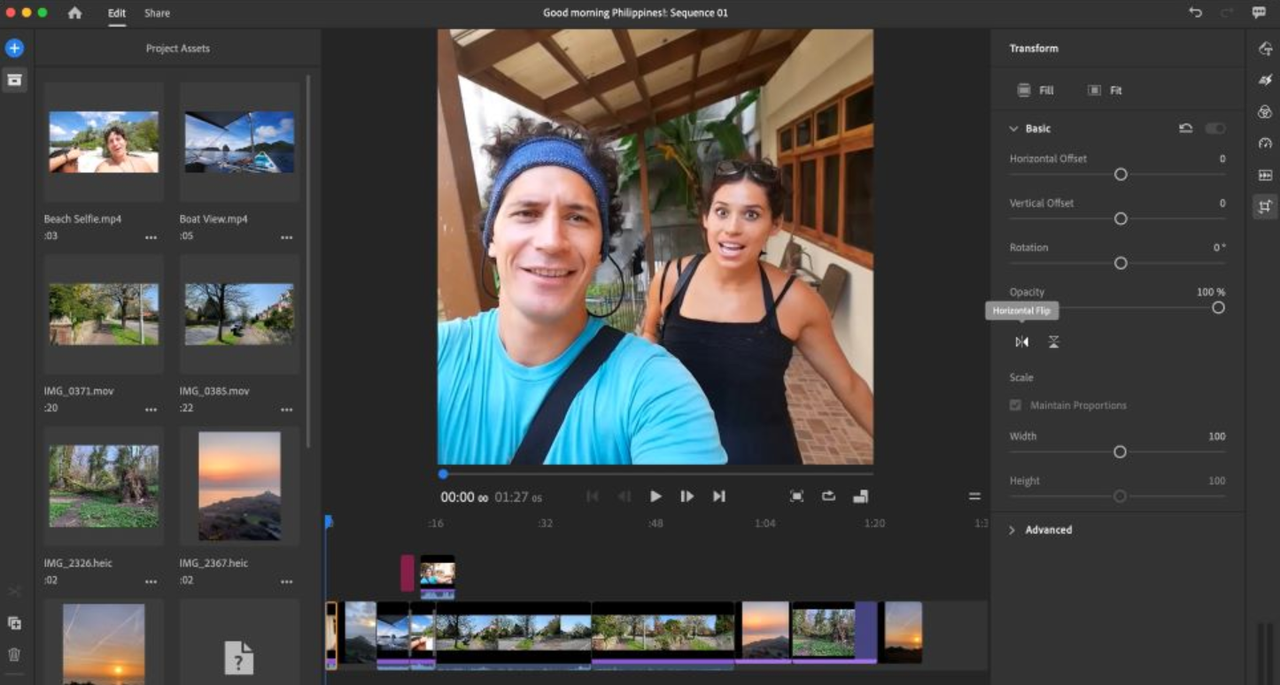The height and width of the screenshot is (685, 1280).
Task: Step back one frame
Action: pos(624,496)
